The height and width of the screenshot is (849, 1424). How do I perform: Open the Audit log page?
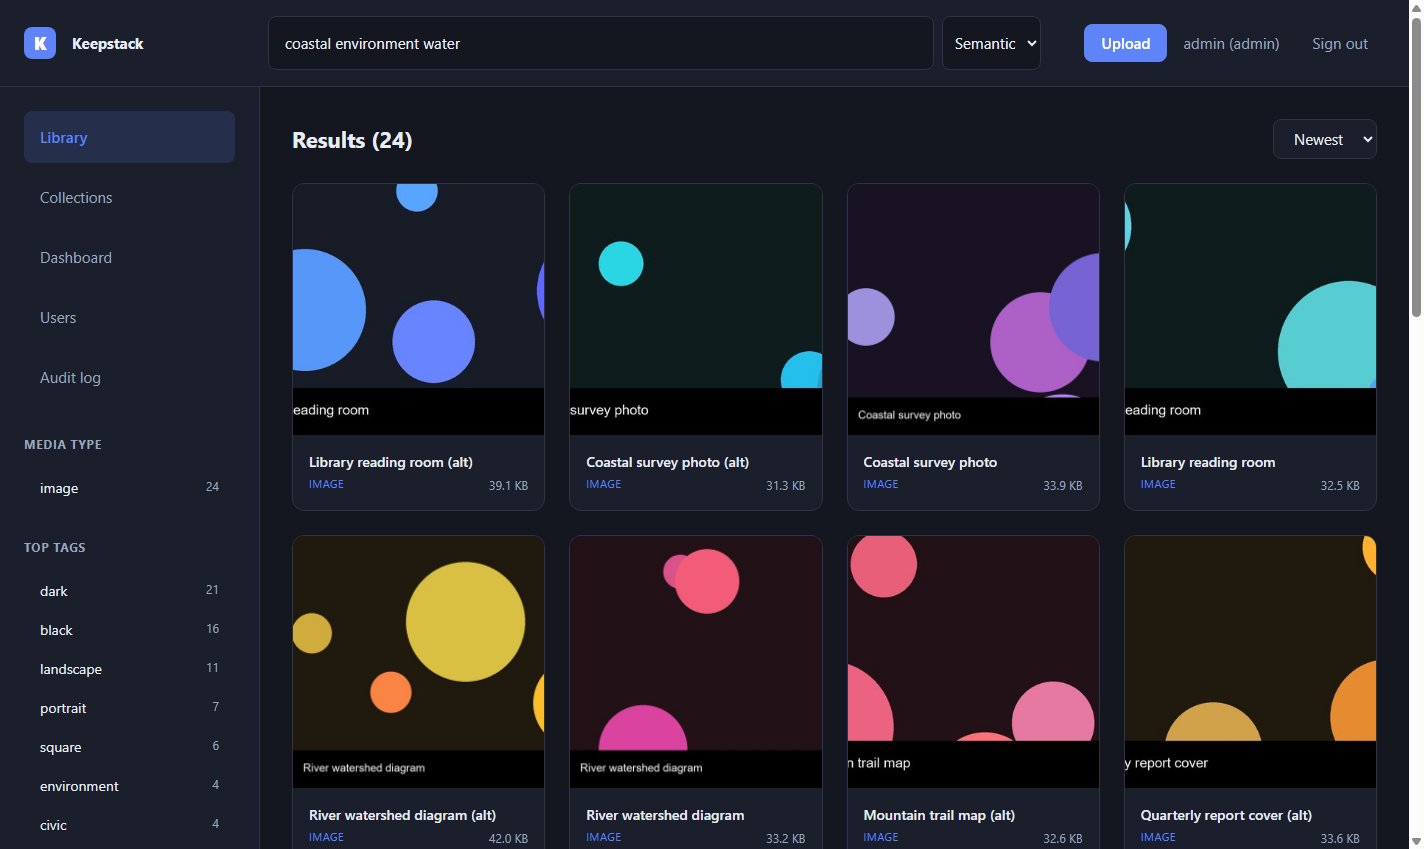point(129,377)
